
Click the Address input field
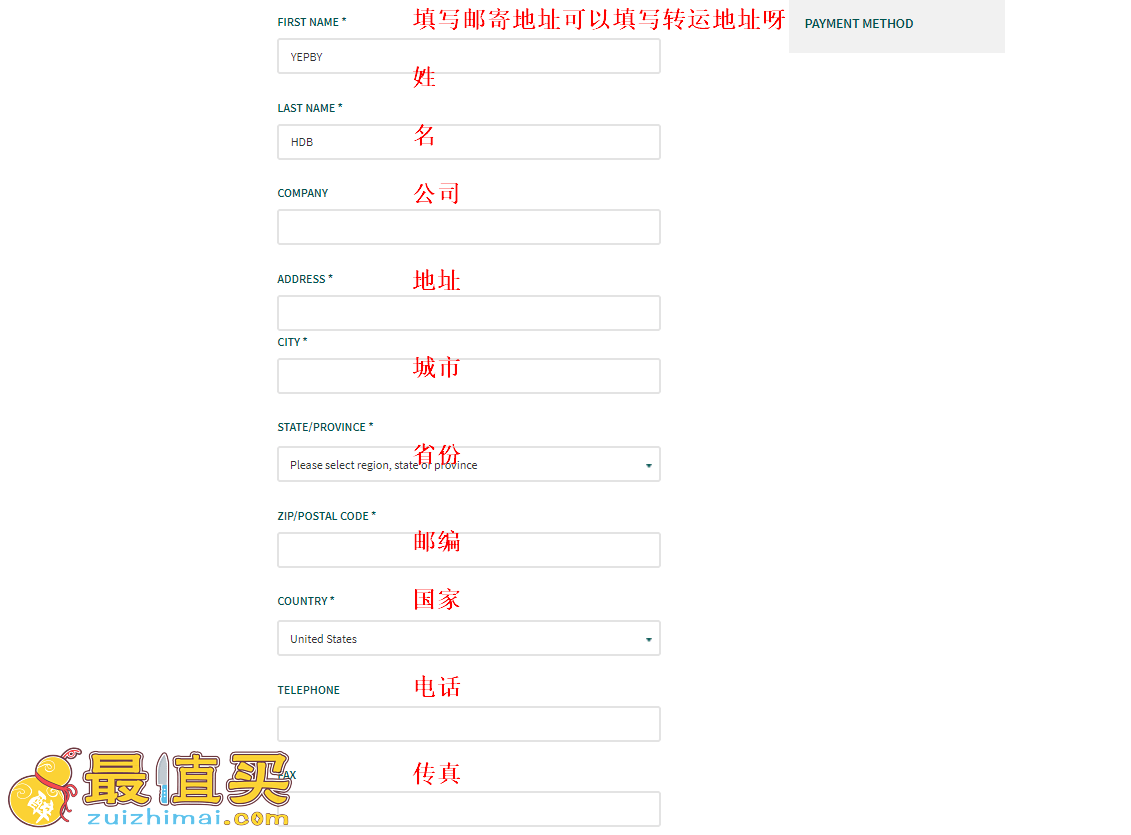(x=469, y=313)
